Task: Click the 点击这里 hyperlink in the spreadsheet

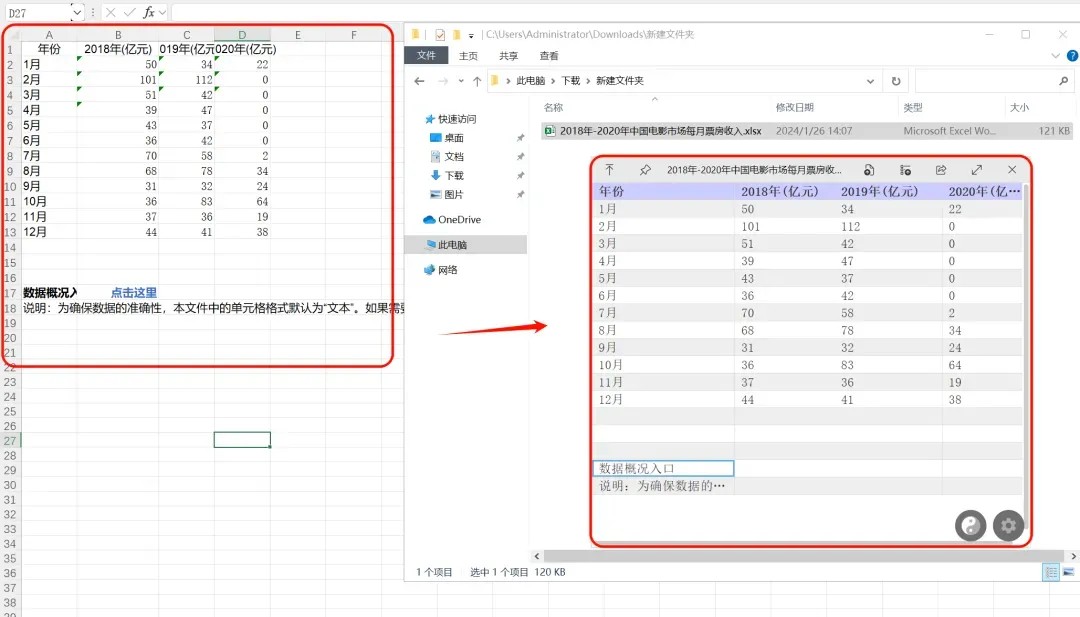Action: [134, 293]
